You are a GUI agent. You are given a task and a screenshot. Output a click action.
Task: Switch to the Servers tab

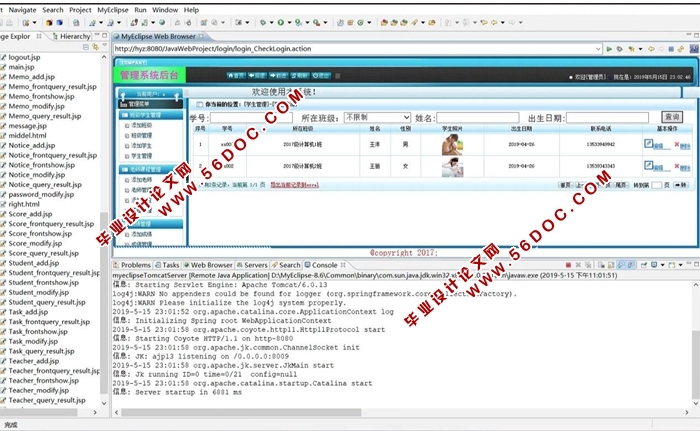(252, 265)
